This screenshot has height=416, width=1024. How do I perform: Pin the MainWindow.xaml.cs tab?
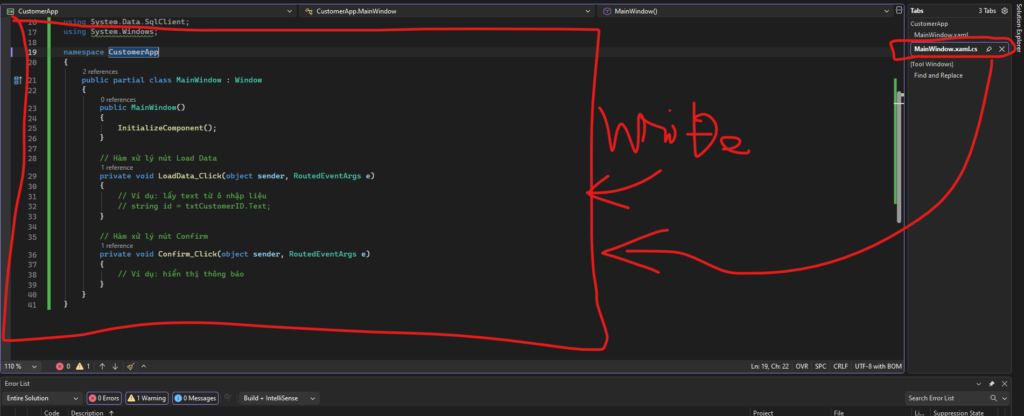(x=989, y=48)
